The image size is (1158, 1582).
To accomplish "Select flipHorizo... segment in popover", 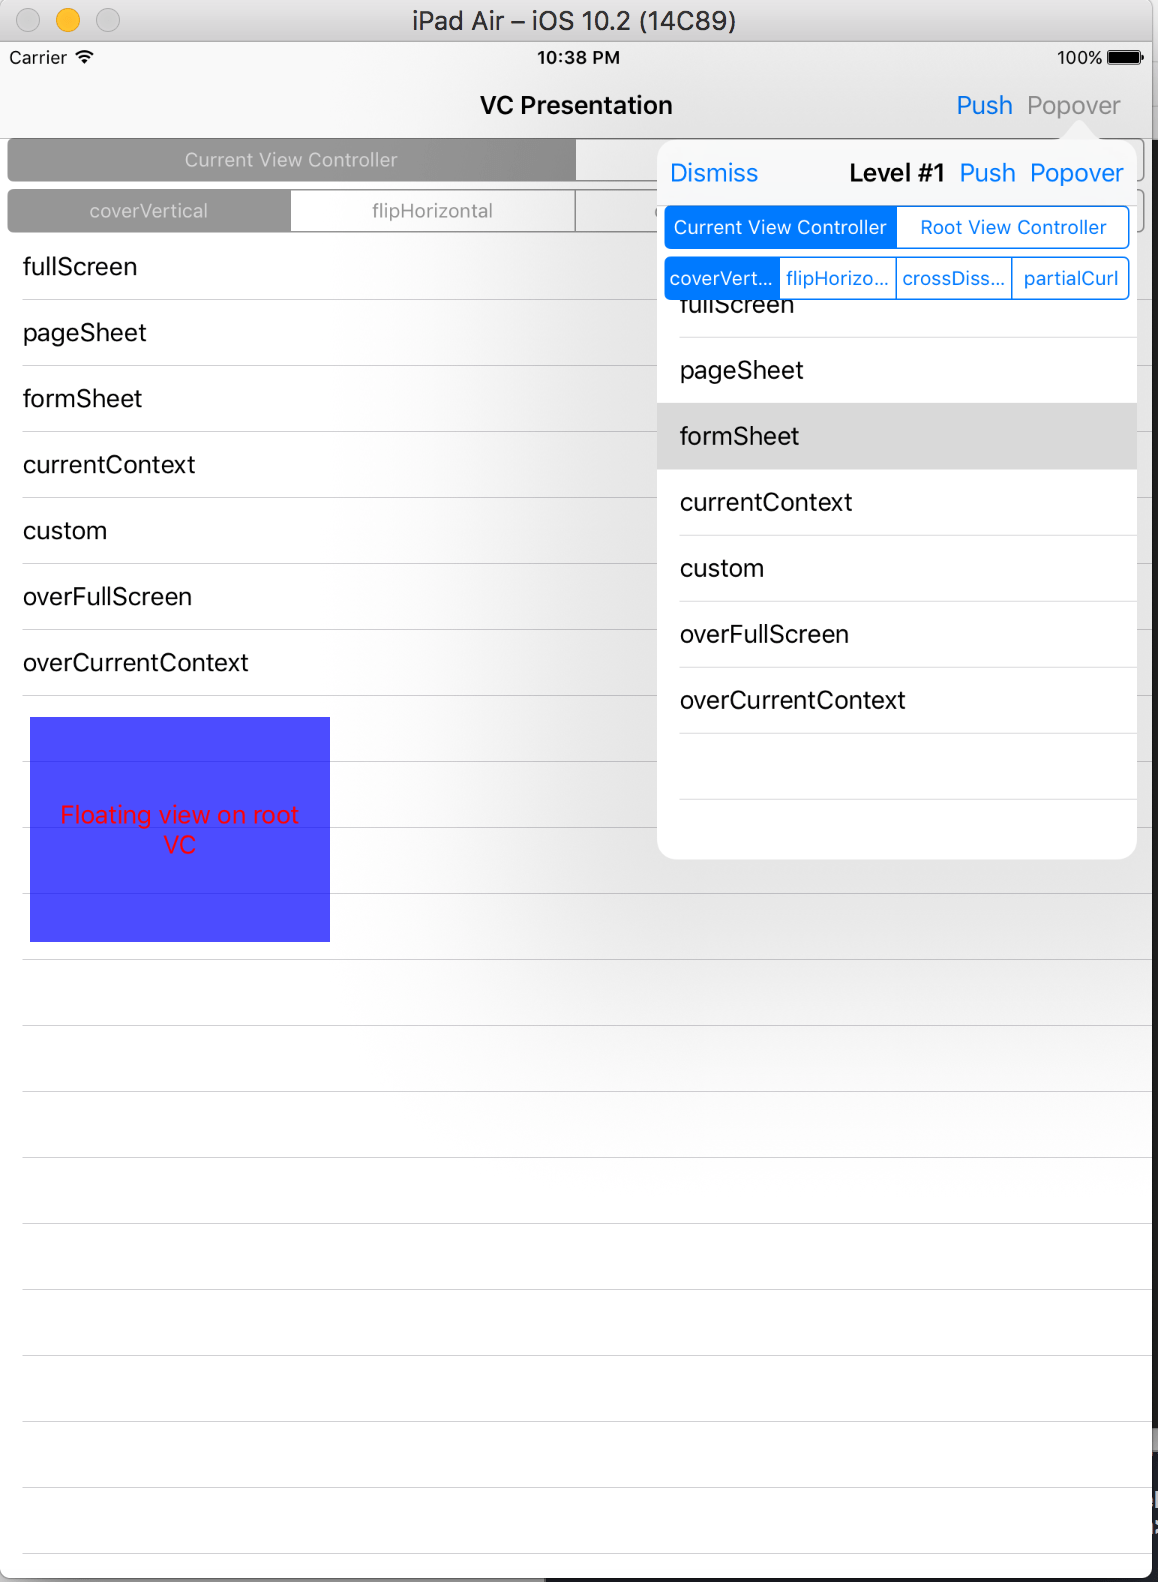I will coord(838,278).
